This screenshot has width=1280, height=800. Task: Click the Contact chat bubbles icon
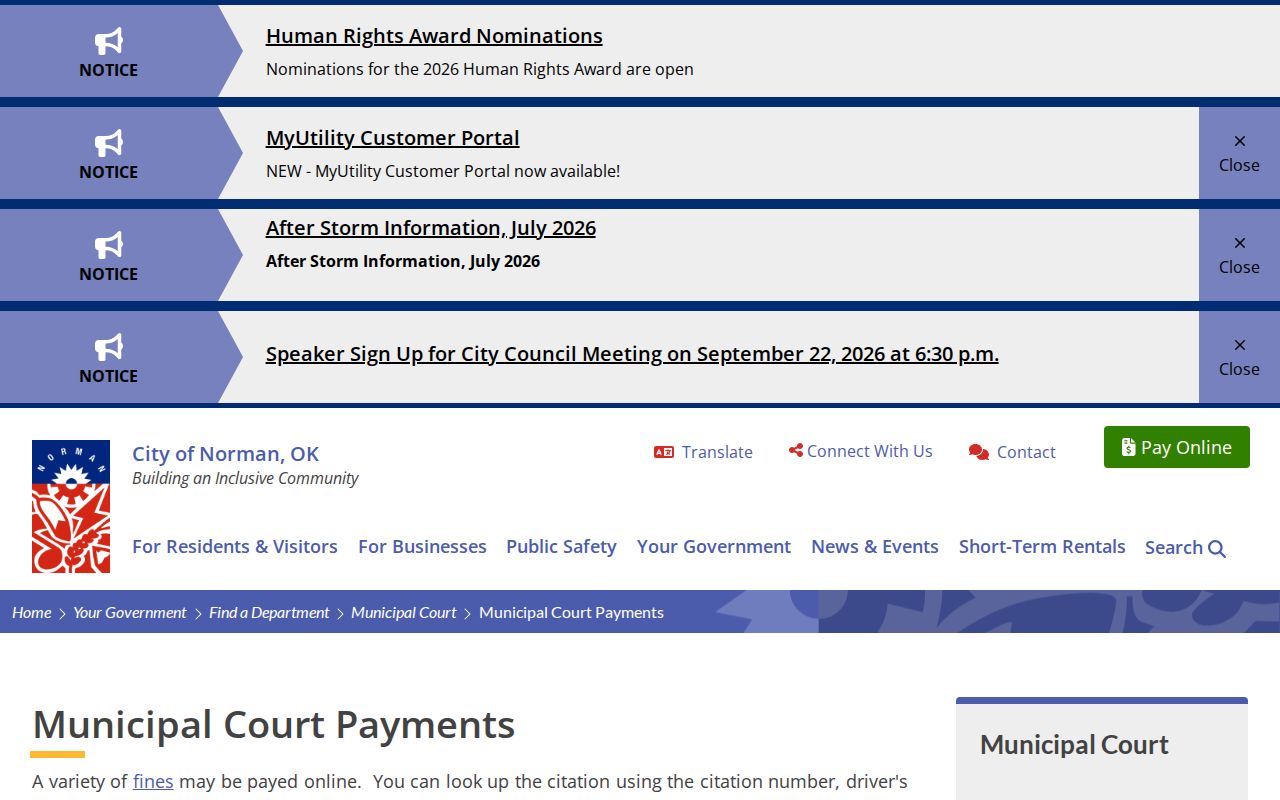(979, 452)
